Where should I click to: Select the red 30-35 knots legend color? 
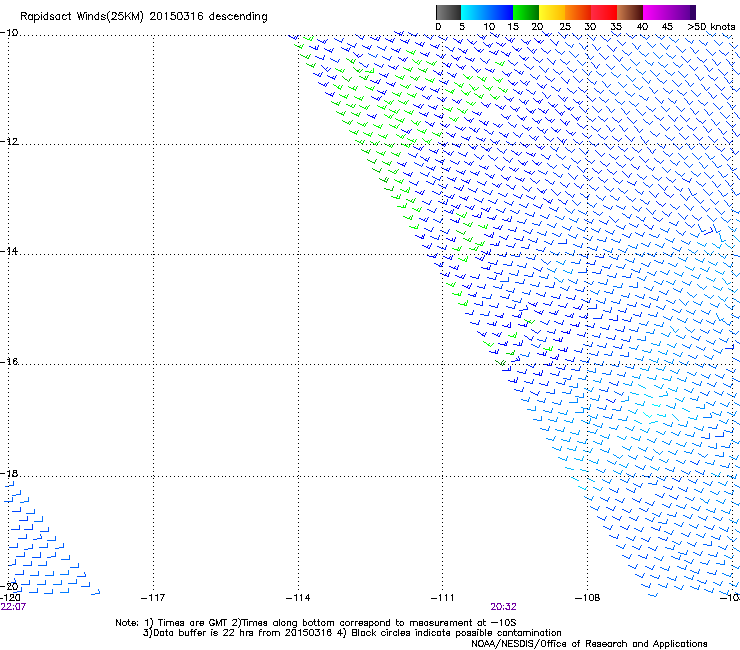pos(604,12)
